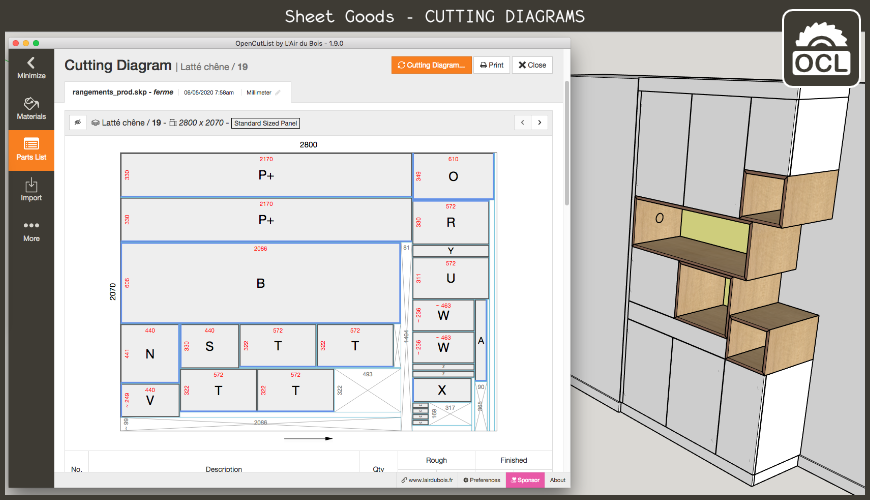The height and width of the screenshot is (500, 870).
Task: Click the 2800 x 2070 sheet size icon
Action: pyautogui.click(x=173, y=123)
